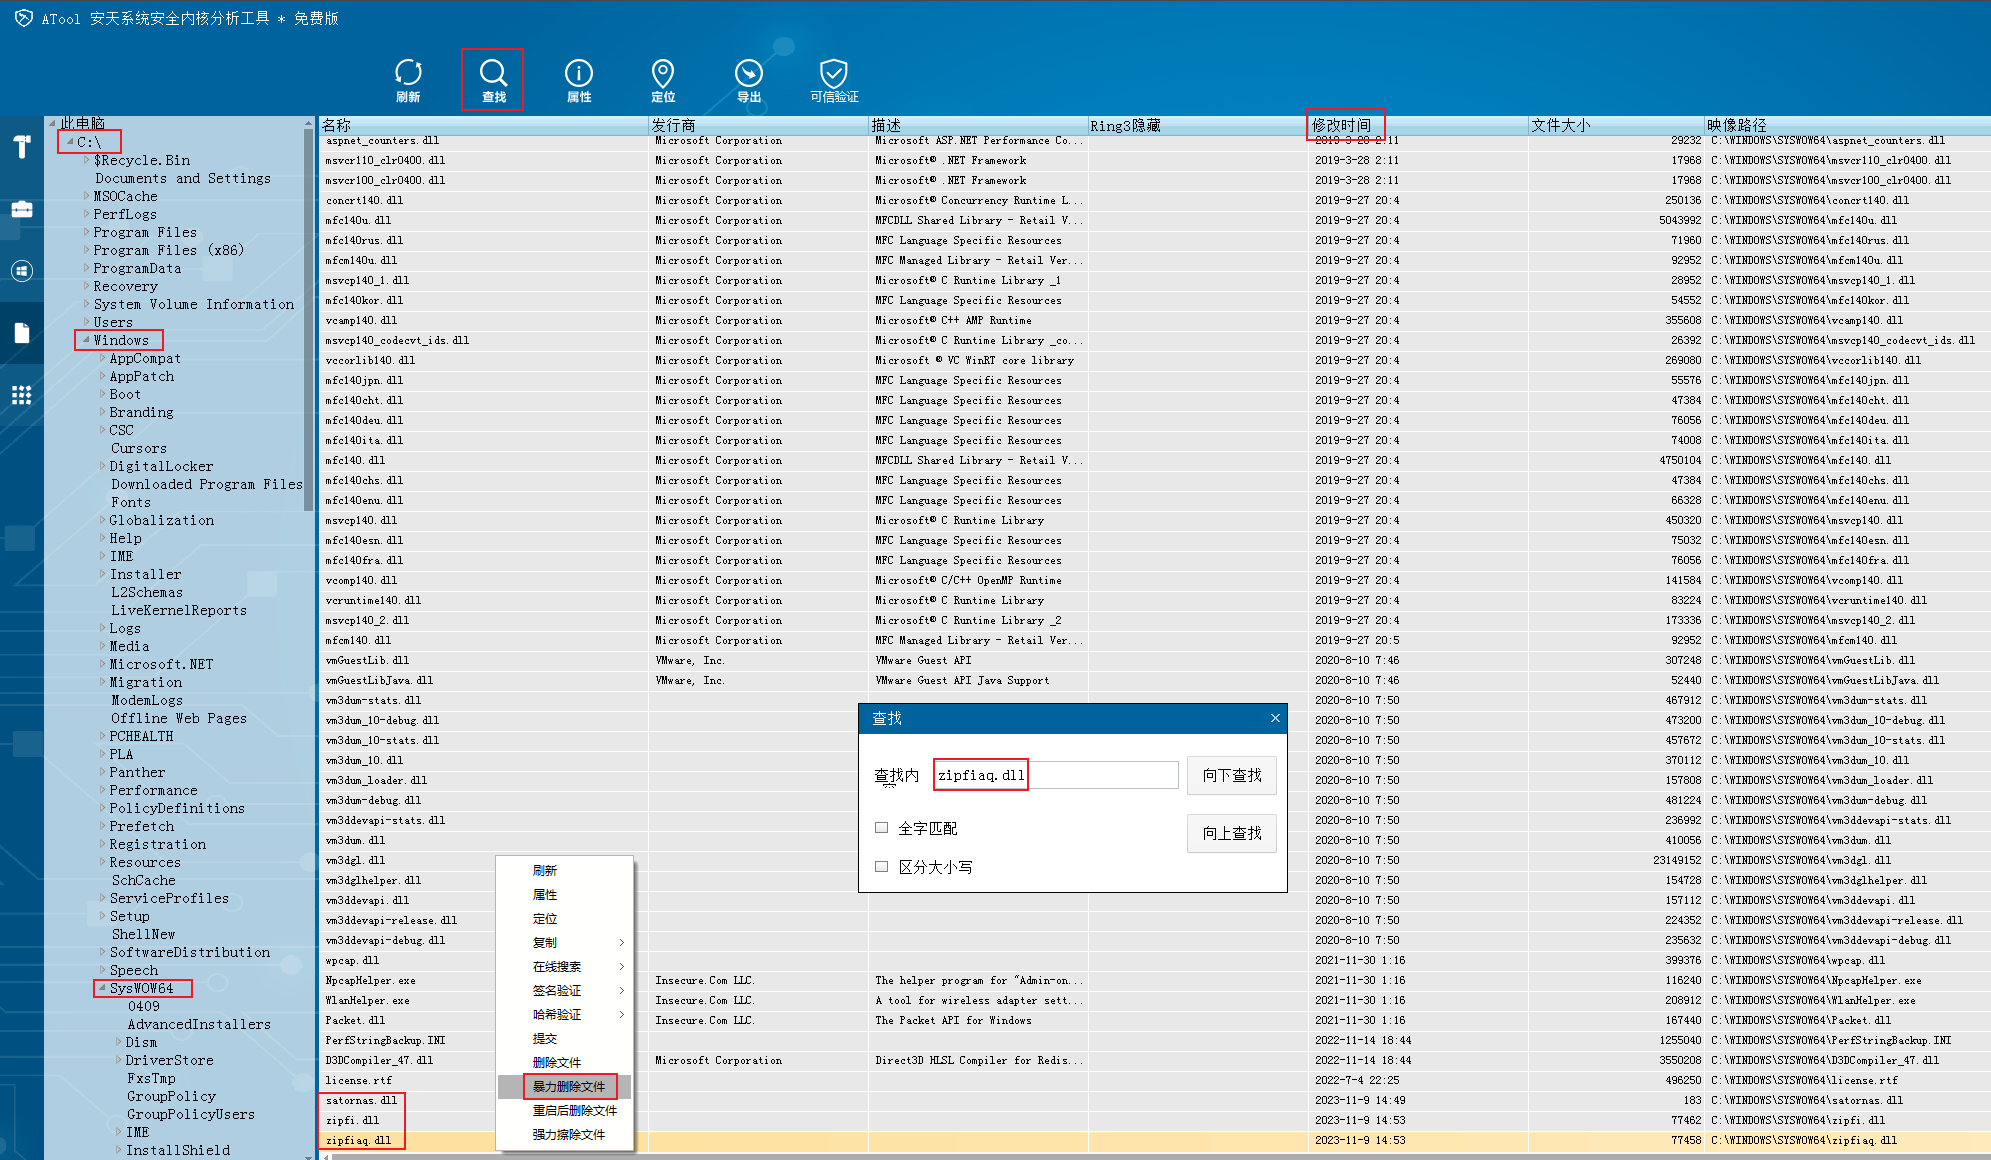Screen dimensions: 1991x1160
Task: Open the briefcase sidebar icon
Action: tap(22, 209)
